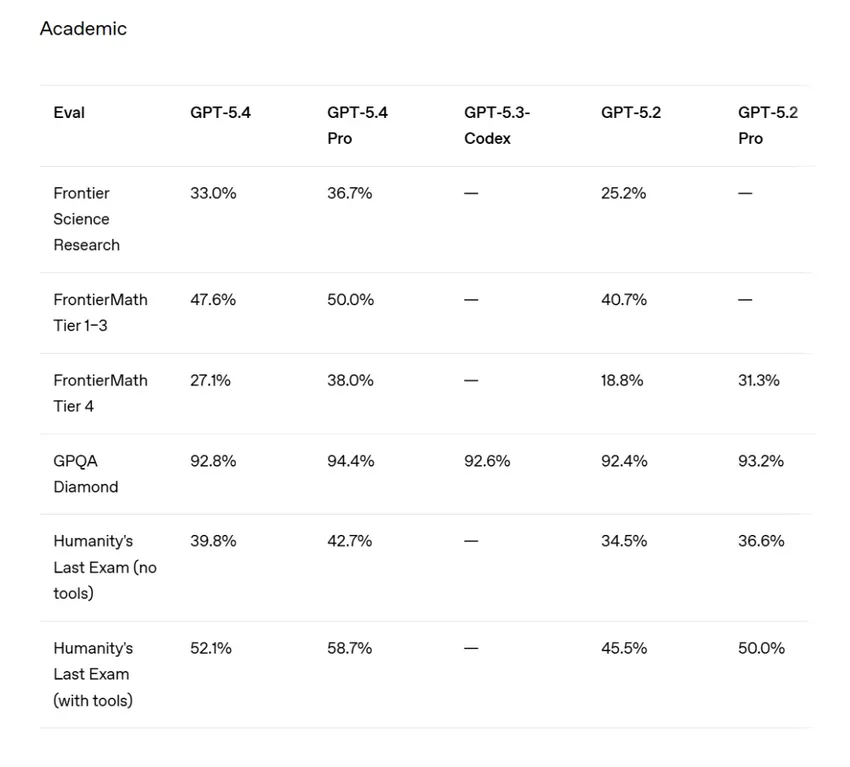
Task: Click the Eval column header
Action: tap(69, 113)
